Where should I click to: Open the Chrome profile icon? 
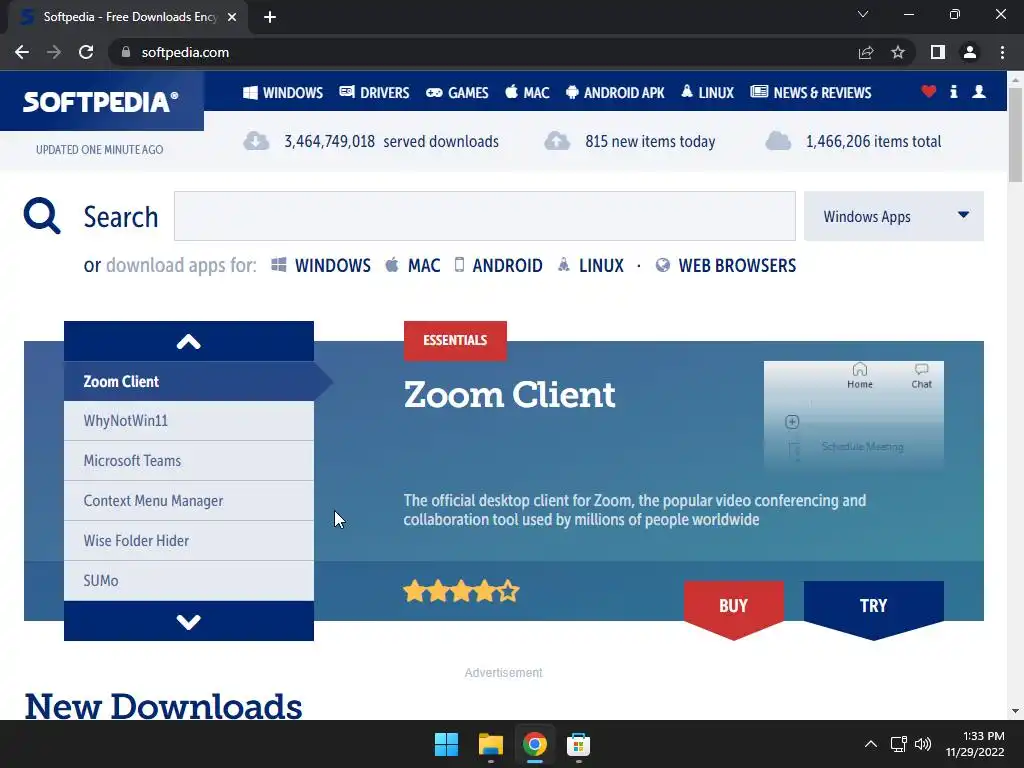pos(970,52)
